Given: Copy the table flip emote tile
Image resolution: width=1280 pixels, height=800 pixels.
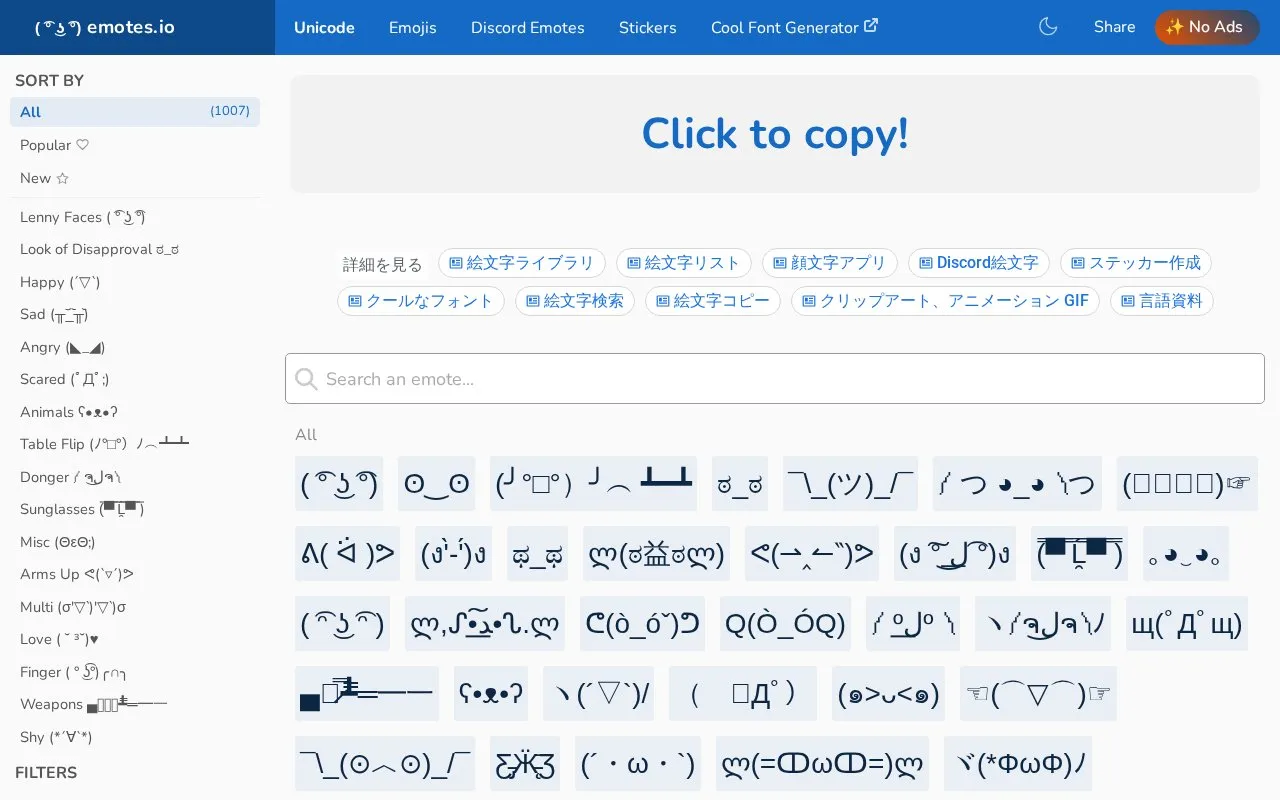Looking at the screenshot, I should (593, 484).
